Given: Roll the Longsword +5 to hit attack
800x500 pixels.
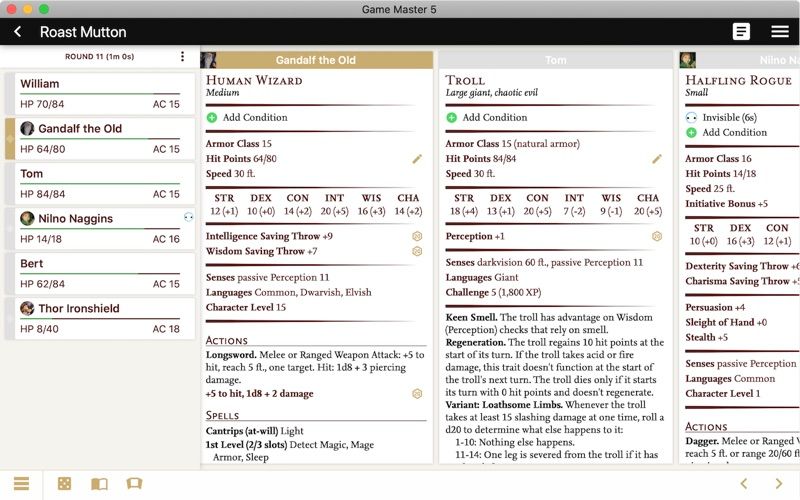Looking at the screenshot, I should 417,393.
